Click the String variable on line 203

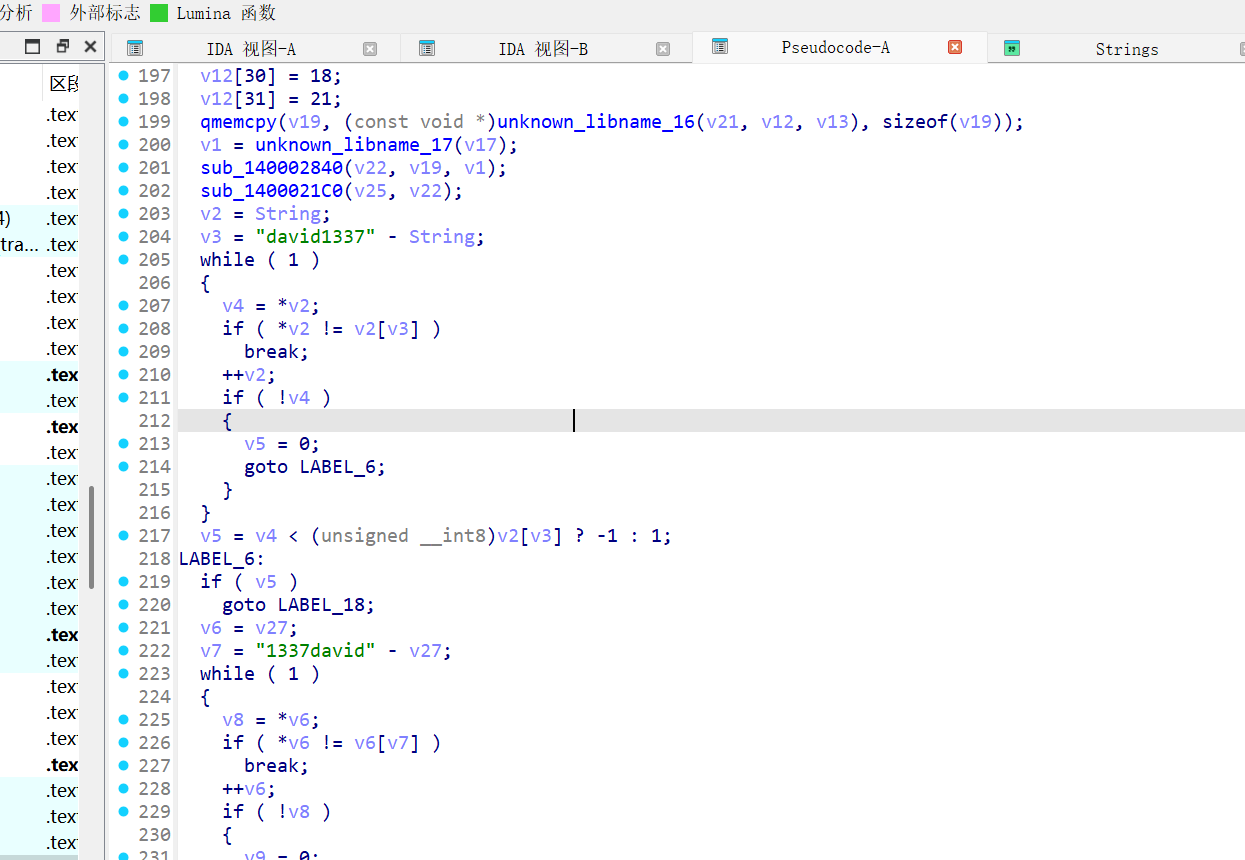(288, 214)
